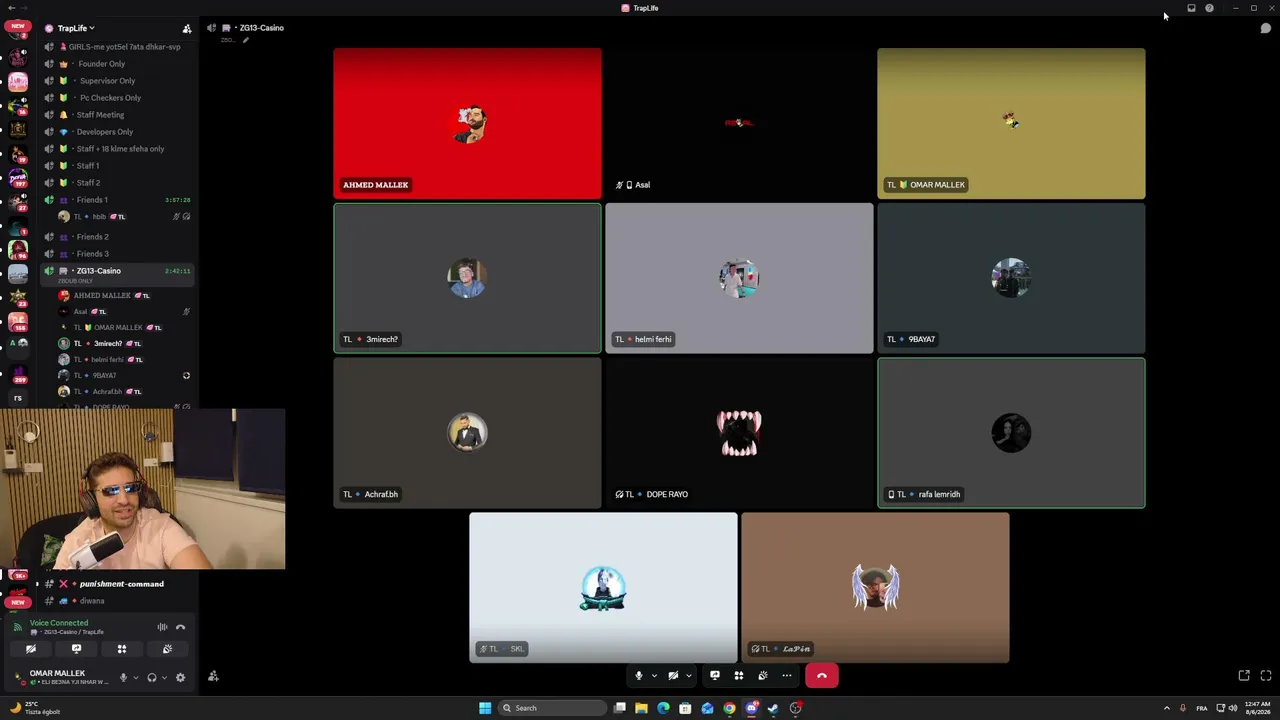
Task: Toggle noise suppression in Voice Connected panel
Action: pyautogui.click(x=162, y=627)
